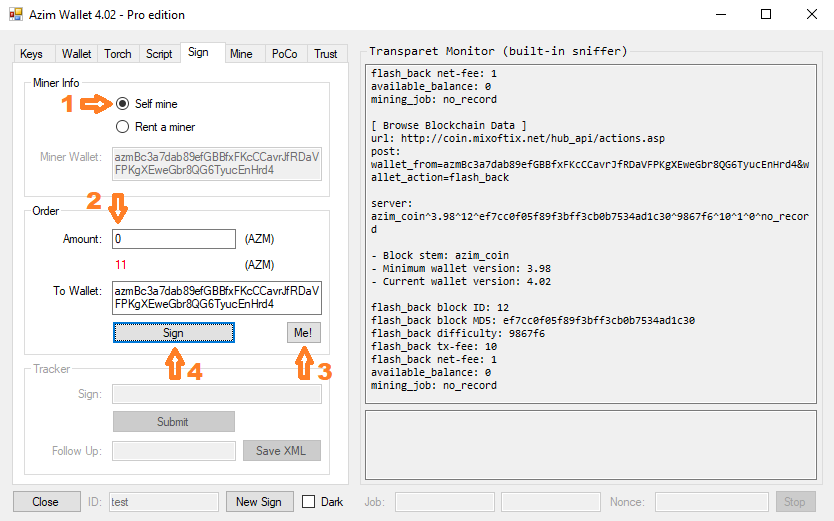Image resolution: width=834 pixels, height=521 pixels.
Task: Click the red 11 balance value
Action: coord(121,265)
